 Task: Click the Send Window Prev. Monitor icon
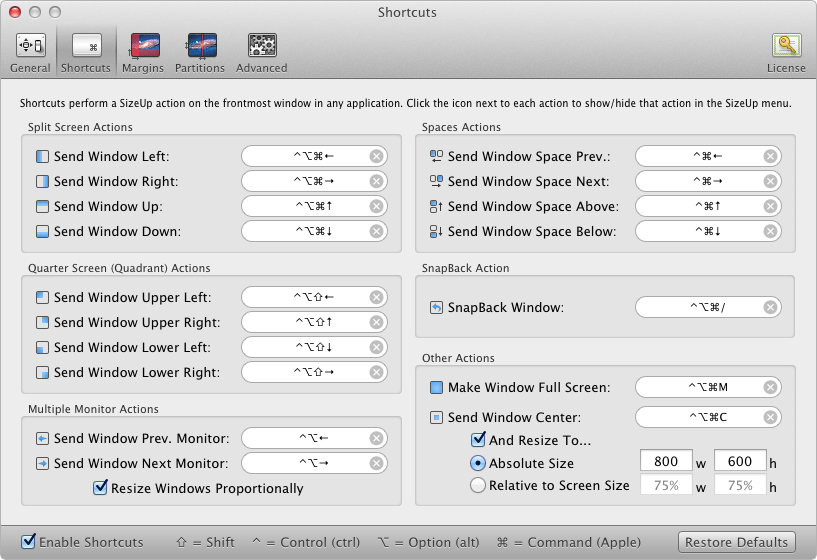pos(42,439)
